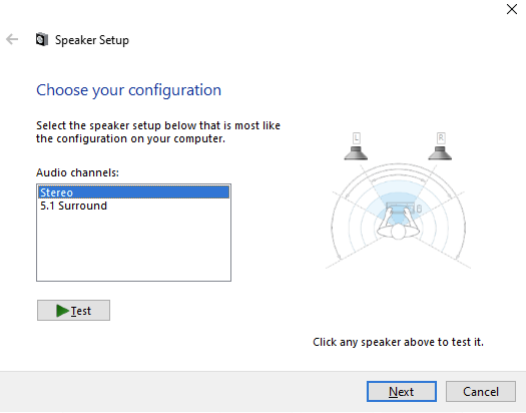Click the 'Click any speaker above' hint text
The height and width of the screenshot is (413, 526).
point(398,342)
